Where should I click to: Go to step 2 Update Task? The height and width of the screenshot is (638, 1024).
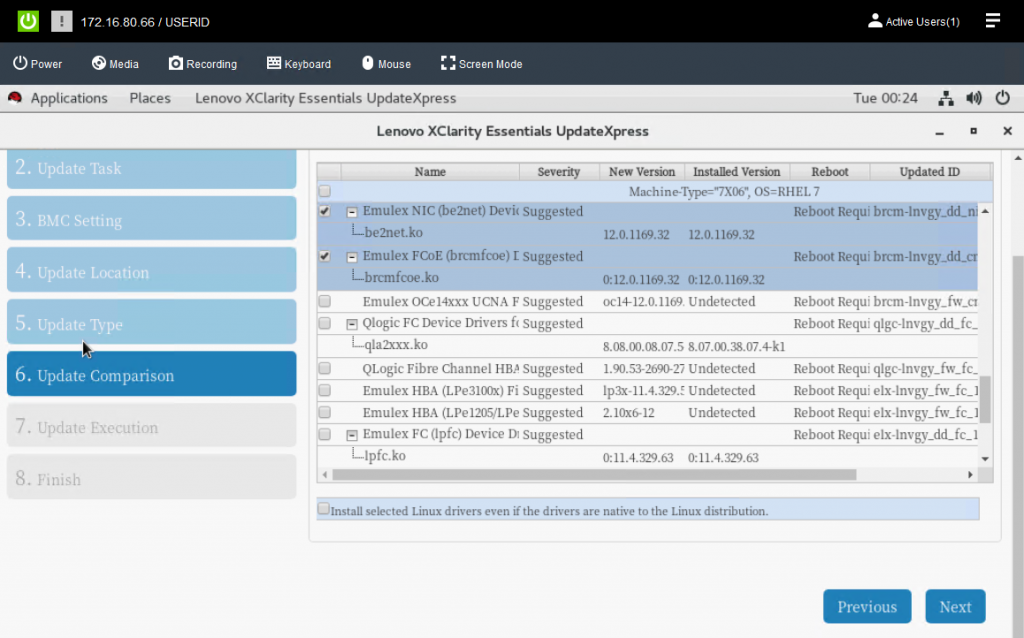[152, 168]
